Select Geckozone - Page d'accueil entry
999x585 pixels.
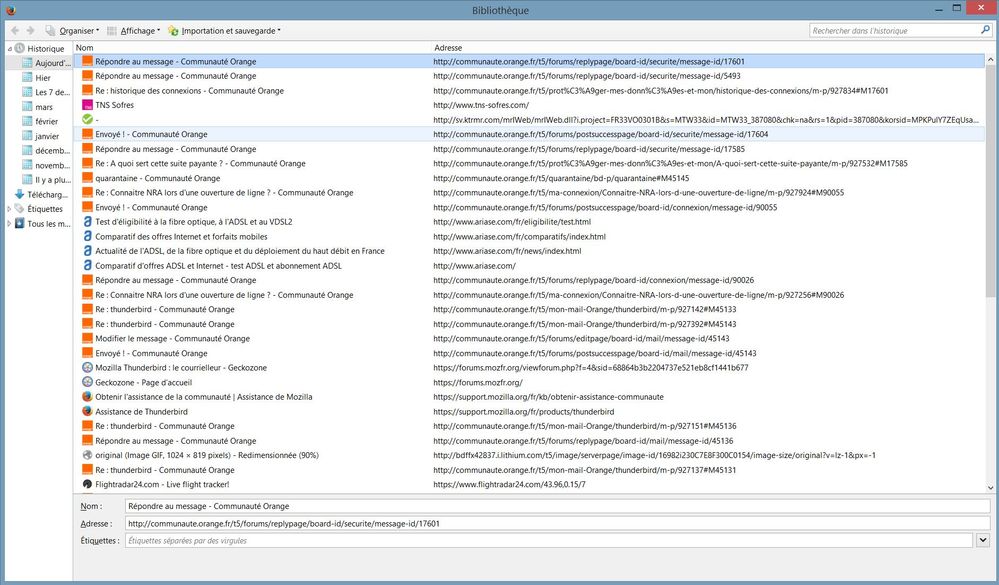pos(529,382)
